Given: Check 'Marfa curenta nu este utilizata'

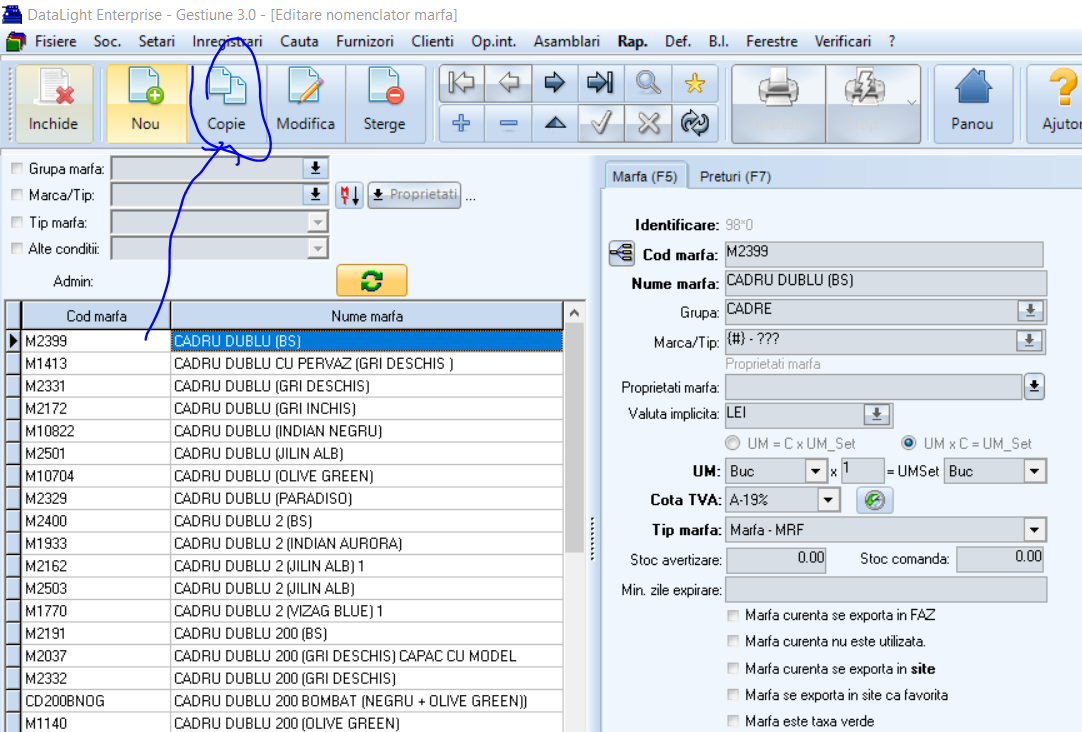Looking at the screenshot, I should [x=733, y=641].
